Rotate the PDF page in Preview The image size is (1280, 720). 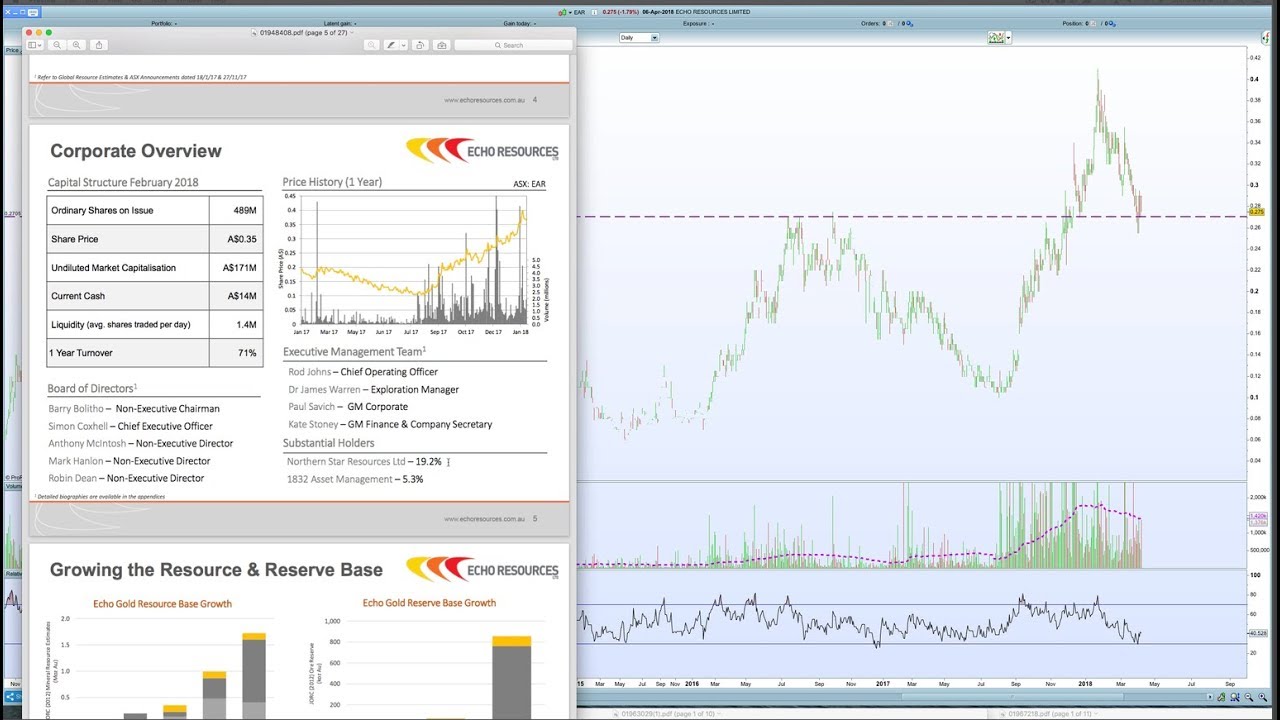[x=420, y=45]
